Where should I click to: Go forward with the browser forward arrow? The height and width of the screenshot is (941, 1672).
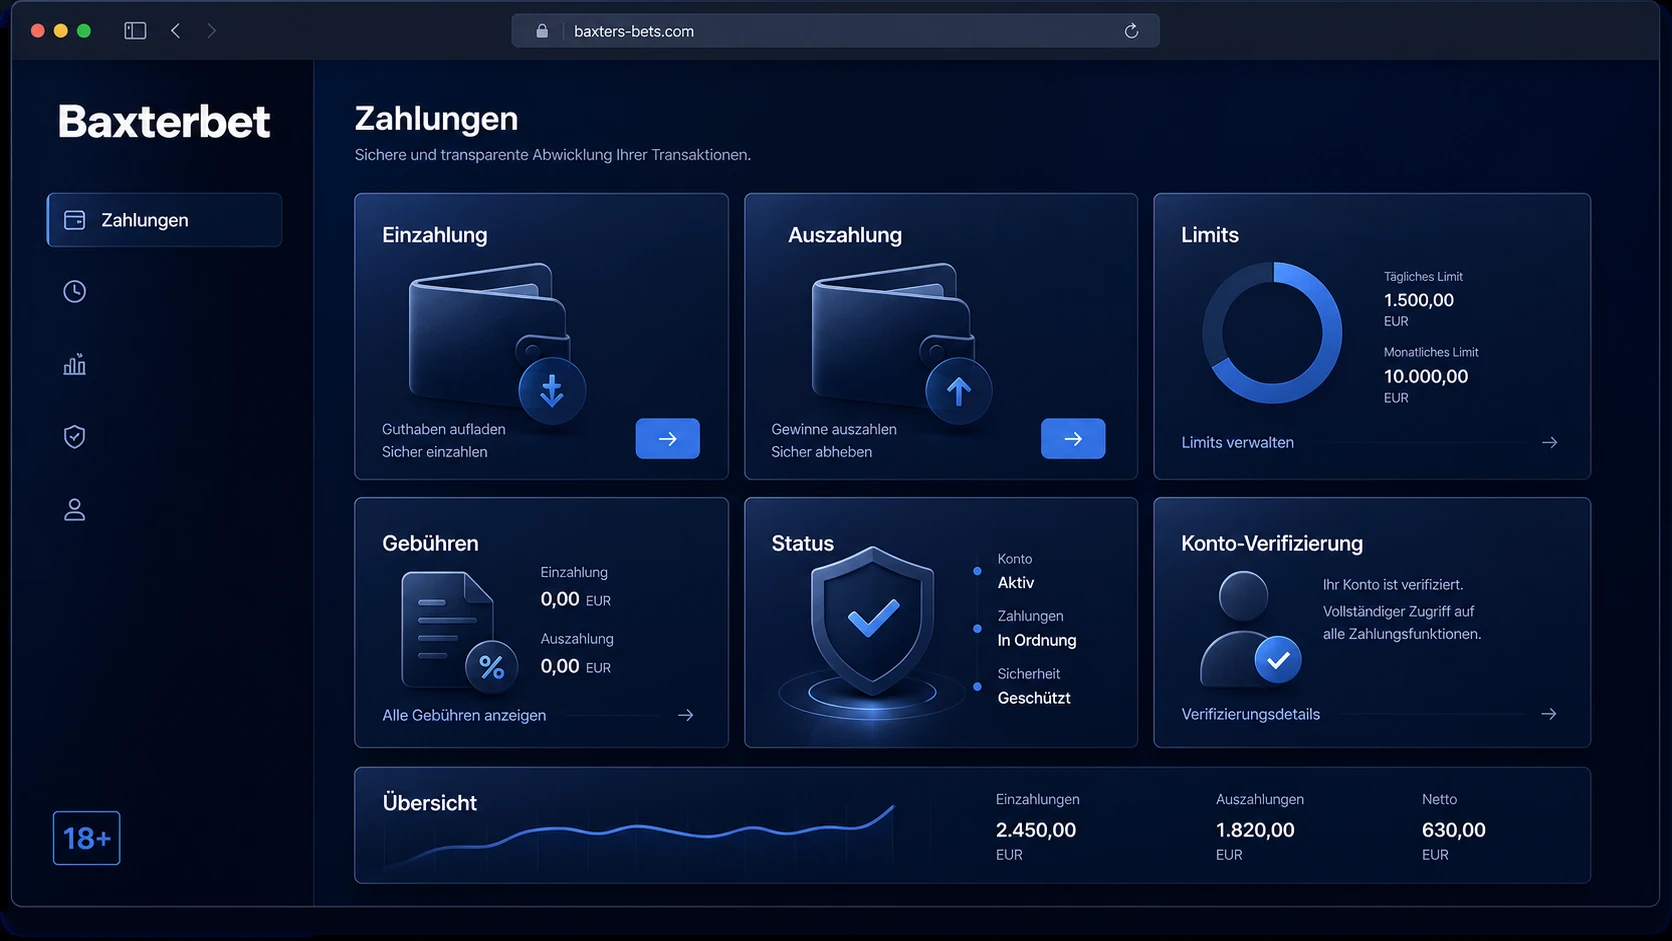211,31
